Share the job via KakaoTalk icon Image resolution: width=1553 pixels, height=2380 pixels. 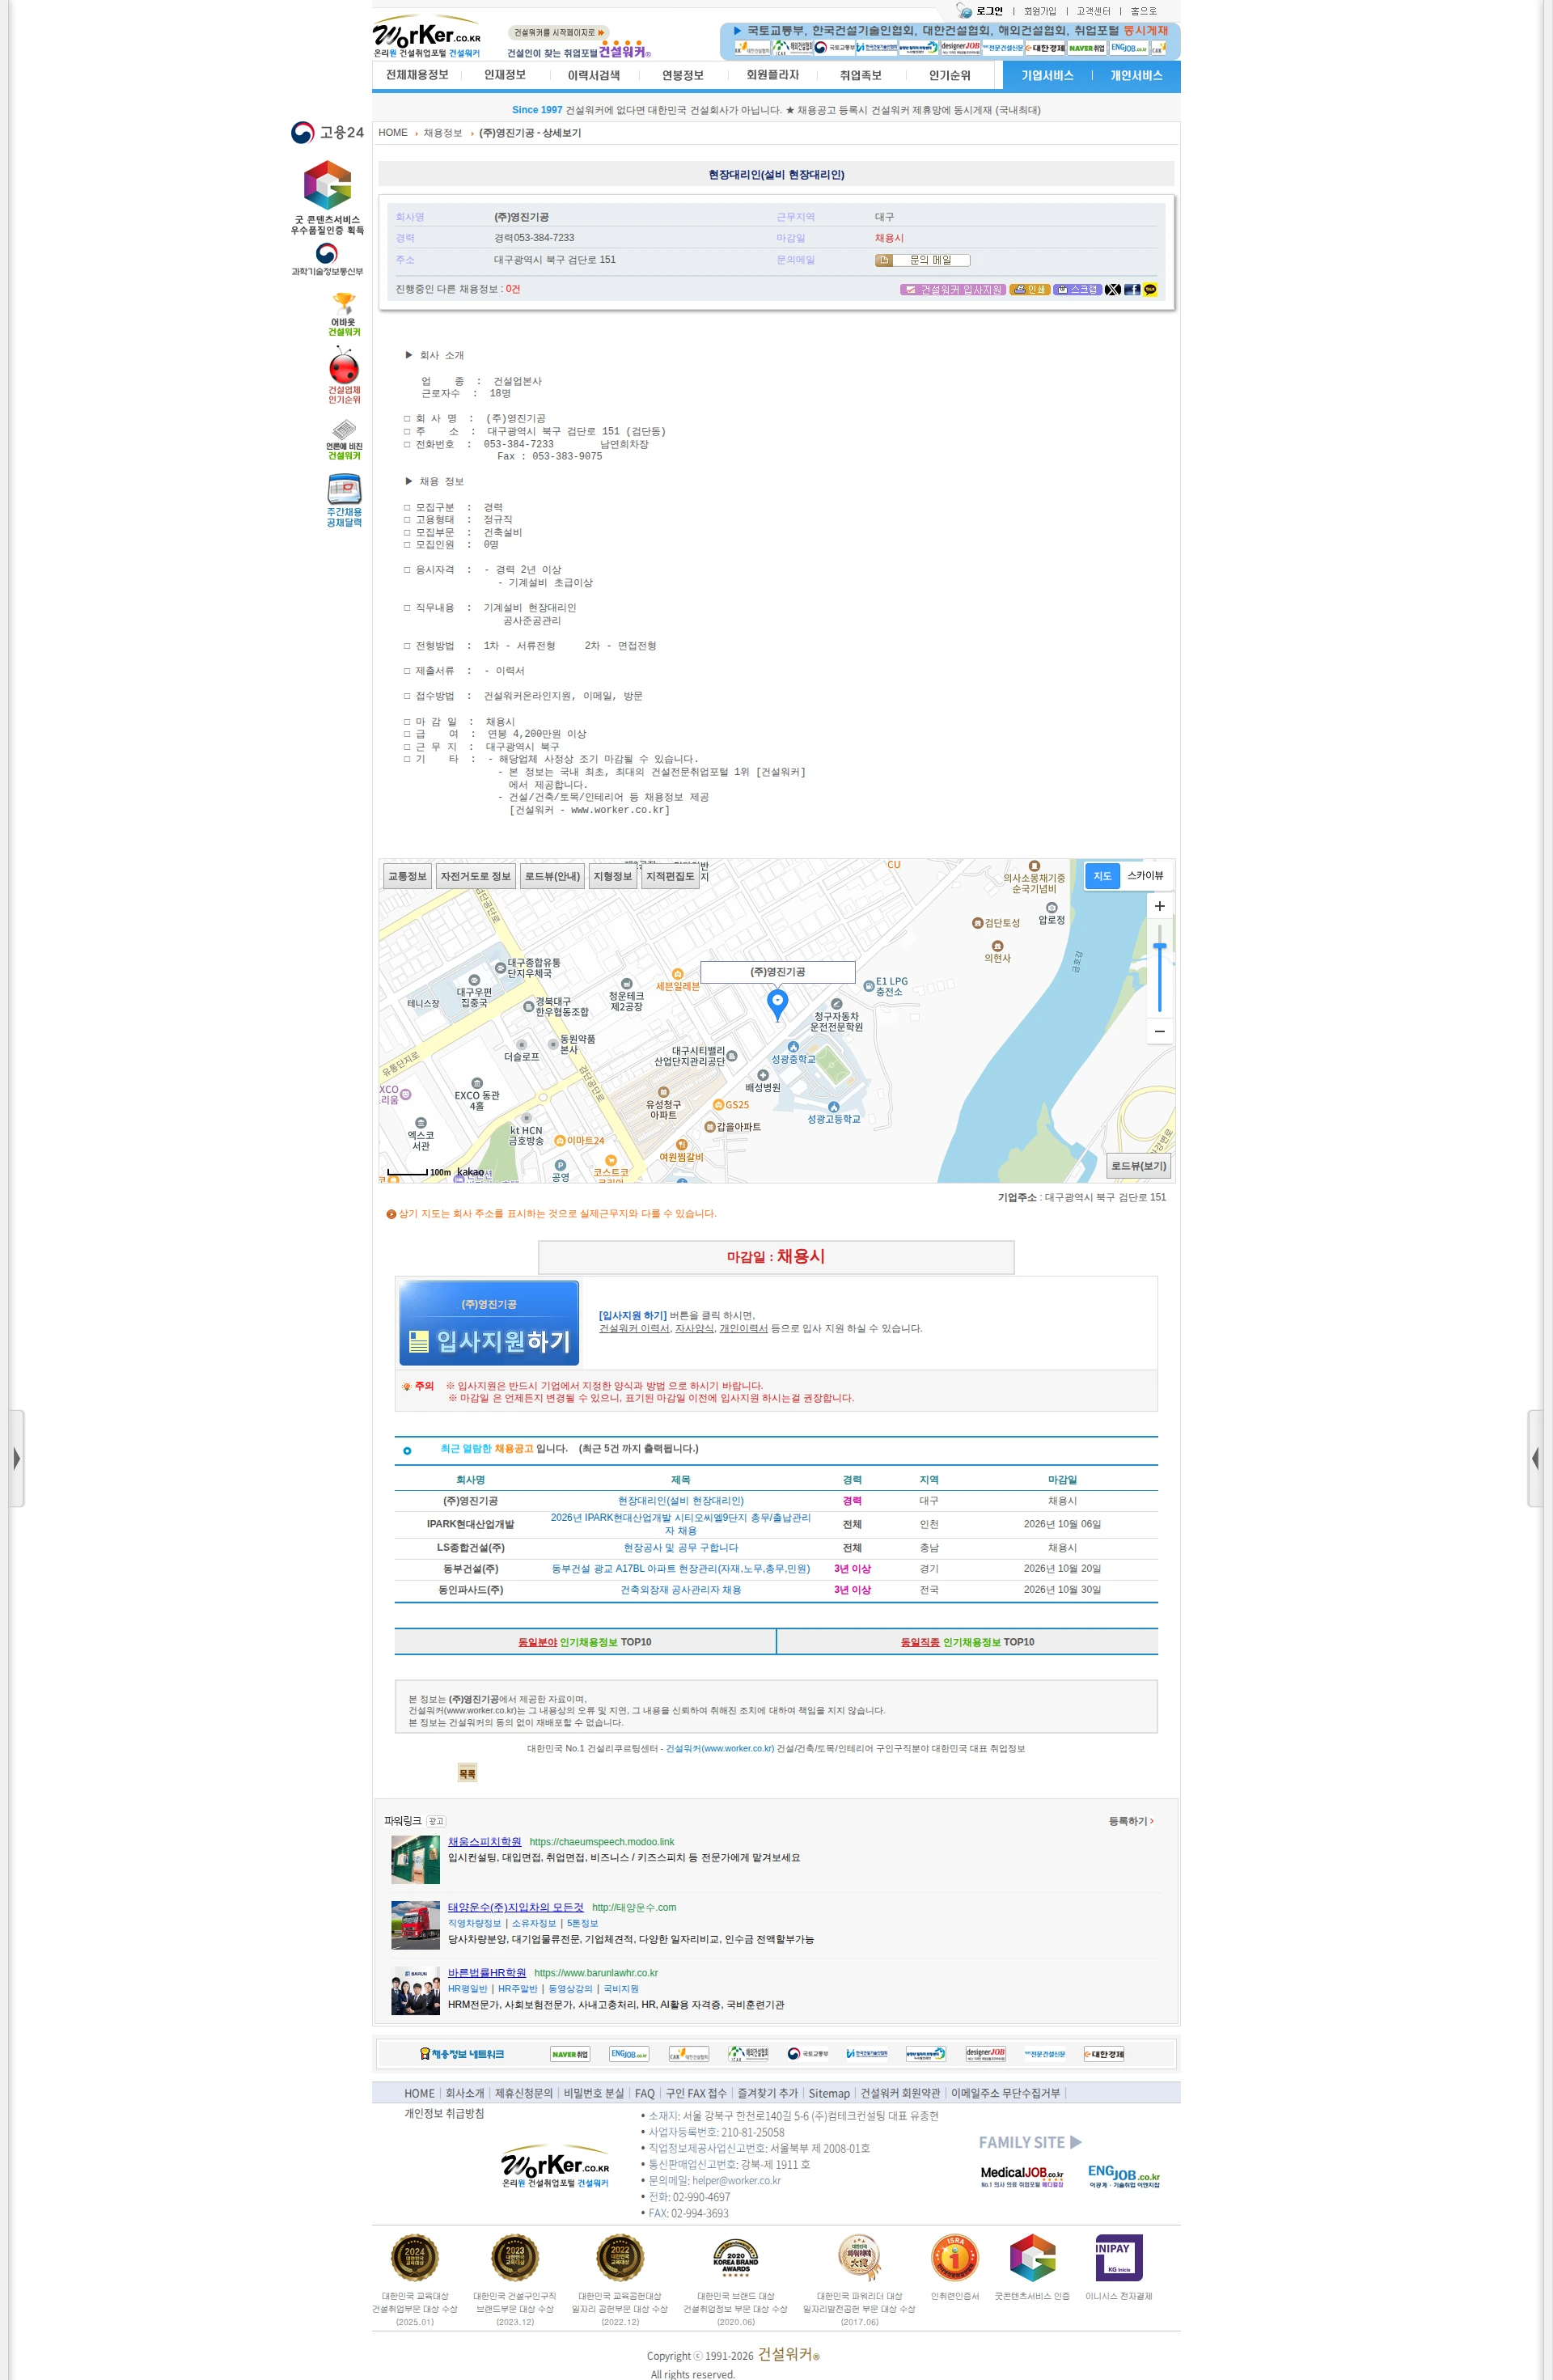point(1150,290)
